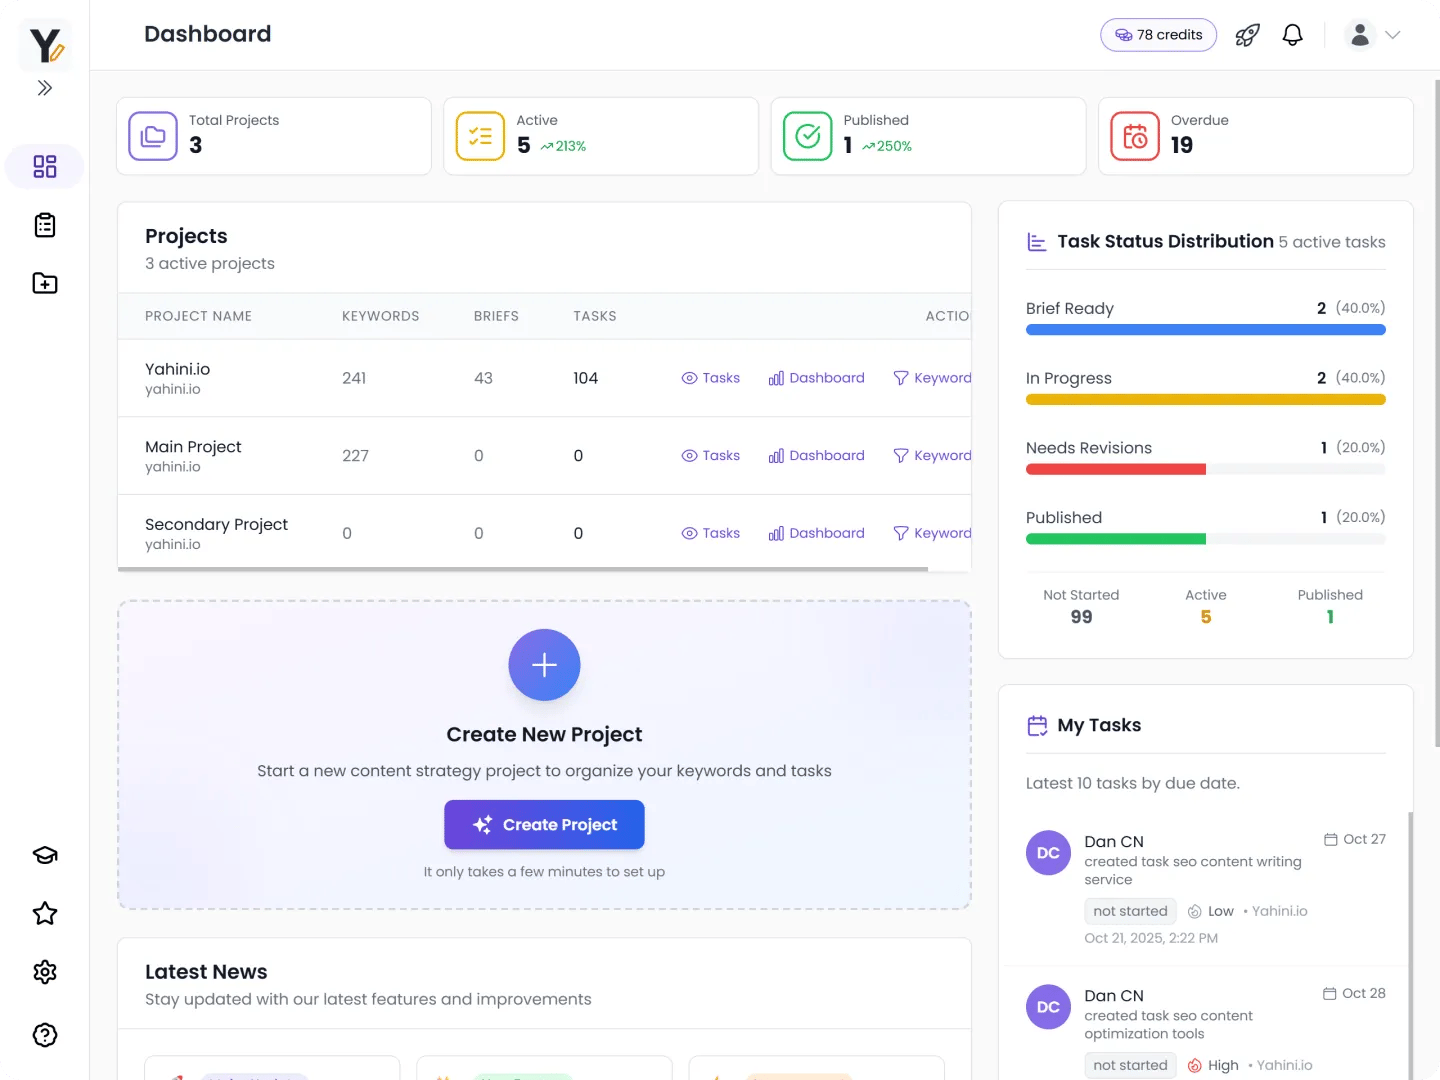The image size is (1440, 1080).
Task: Open the graduation cap learning icon
Action: pos(44,855)
